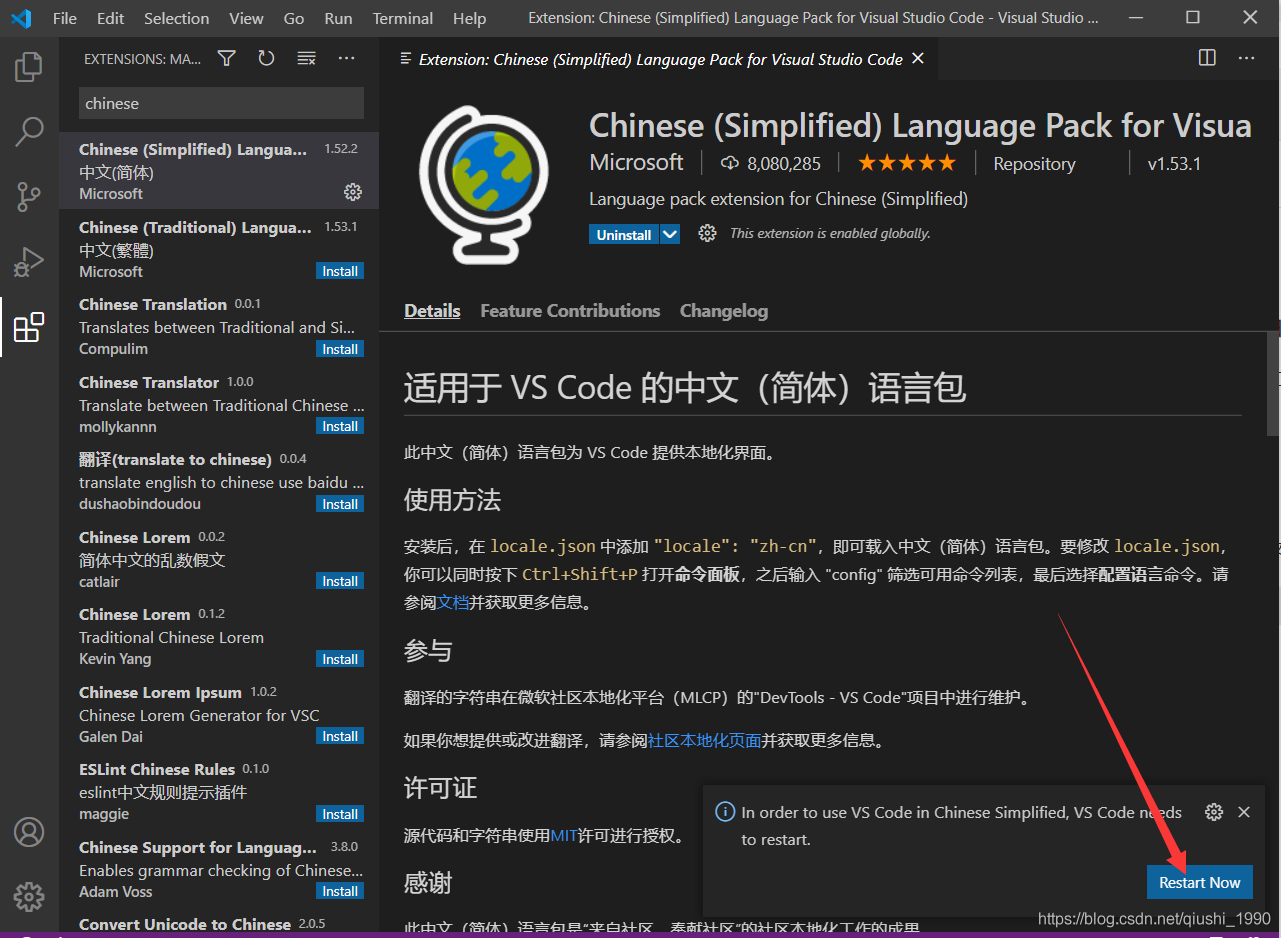Open the Explorer view in activity bar
The height and width of the screenshot is (938, 1281).
[x=29, y=67]
